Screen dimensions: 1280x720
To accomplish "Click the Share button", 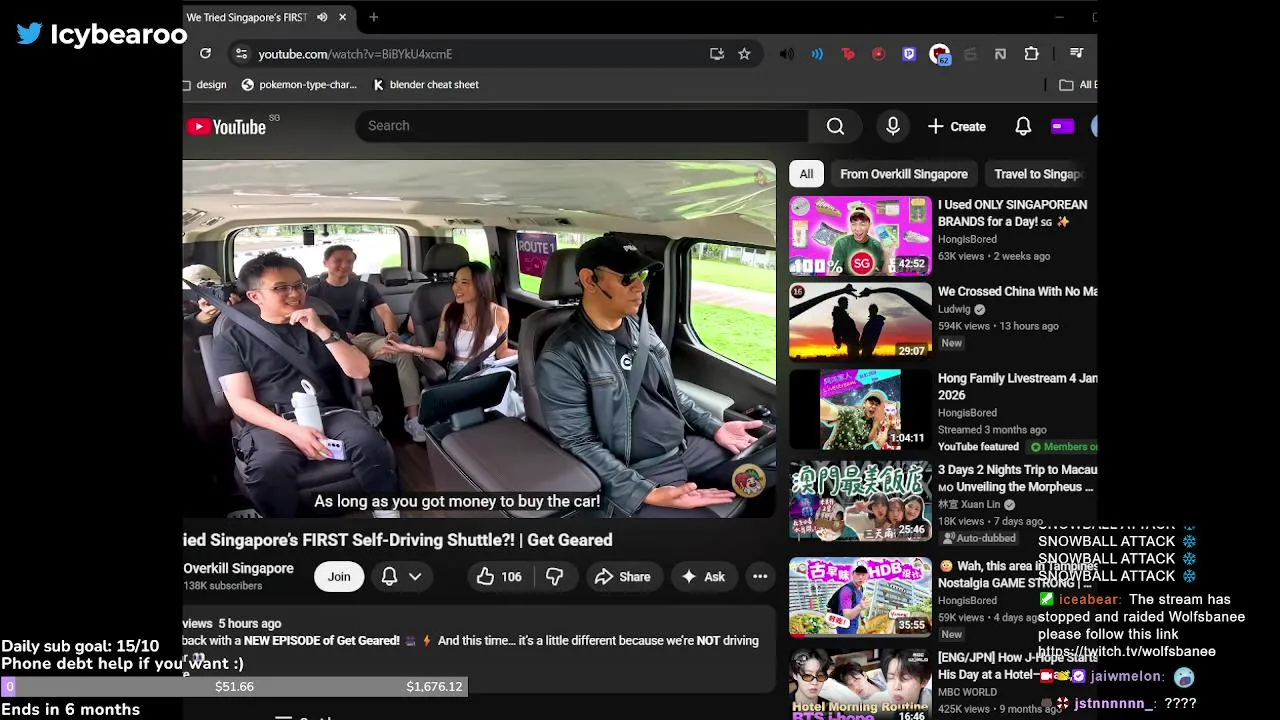I will coord(622,577).
